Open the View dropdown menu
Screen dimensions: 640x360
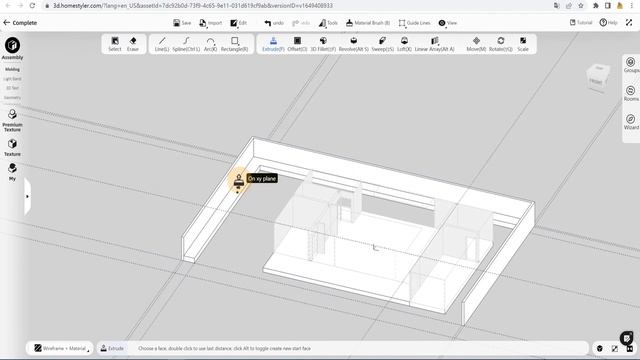(448, 23)
